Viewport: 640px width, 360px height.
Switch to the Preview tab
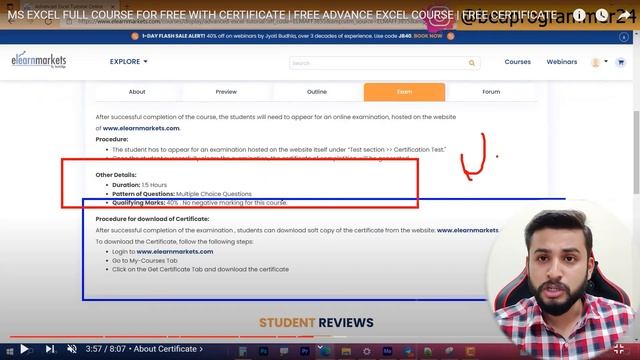[x=226, y=92]
